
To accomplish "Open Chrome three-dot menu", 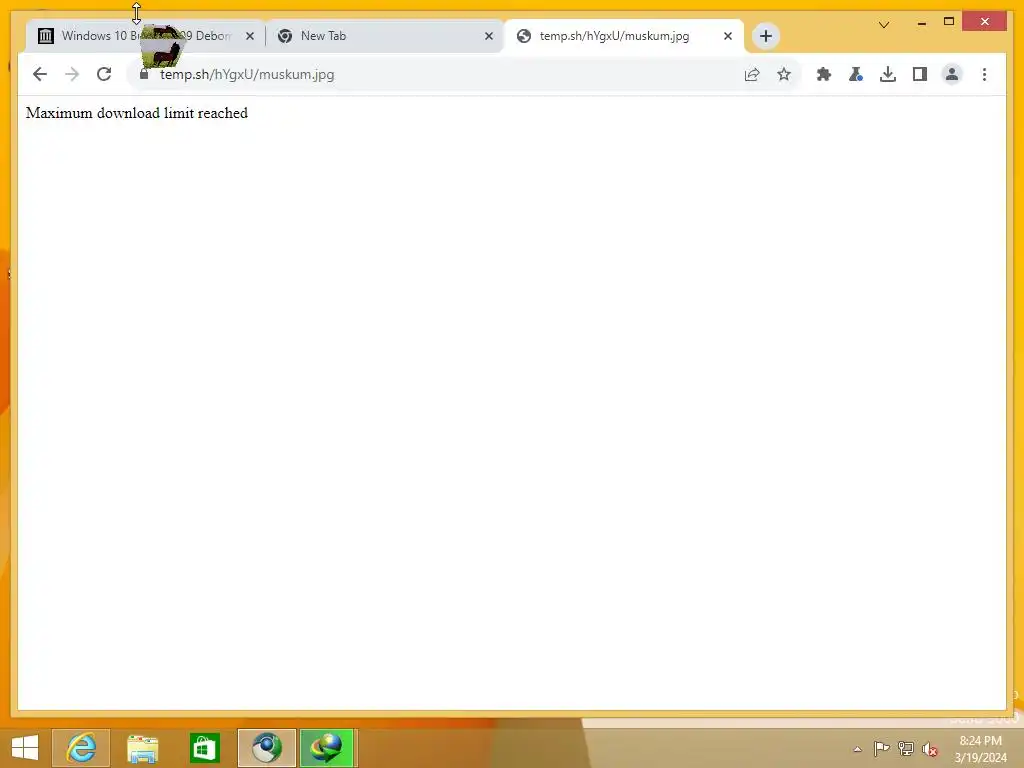I will pos(984,74).
